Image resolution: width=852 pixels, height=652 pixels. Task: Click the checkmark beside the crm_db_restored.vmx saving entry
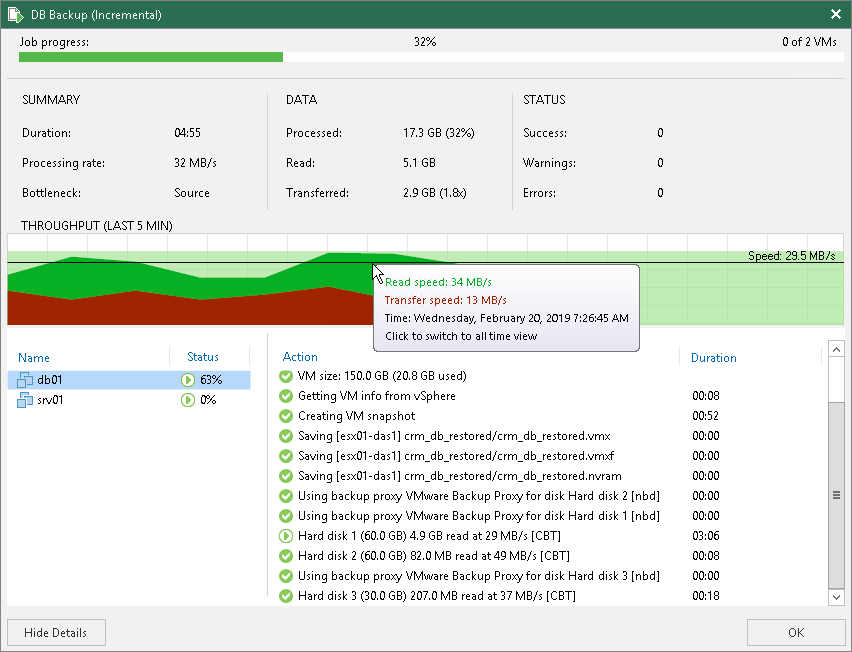tap(286, 436)
